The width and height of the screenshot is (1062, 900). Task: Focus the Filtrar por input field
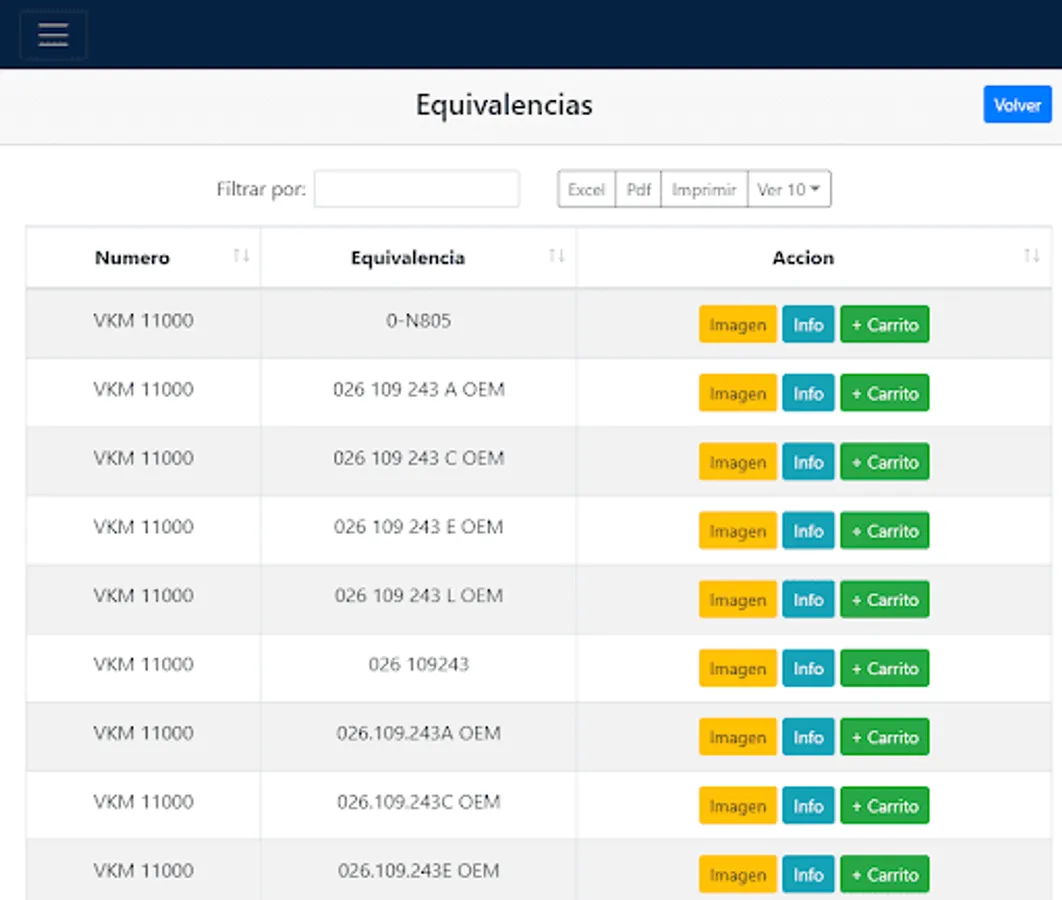coord(417,189)
